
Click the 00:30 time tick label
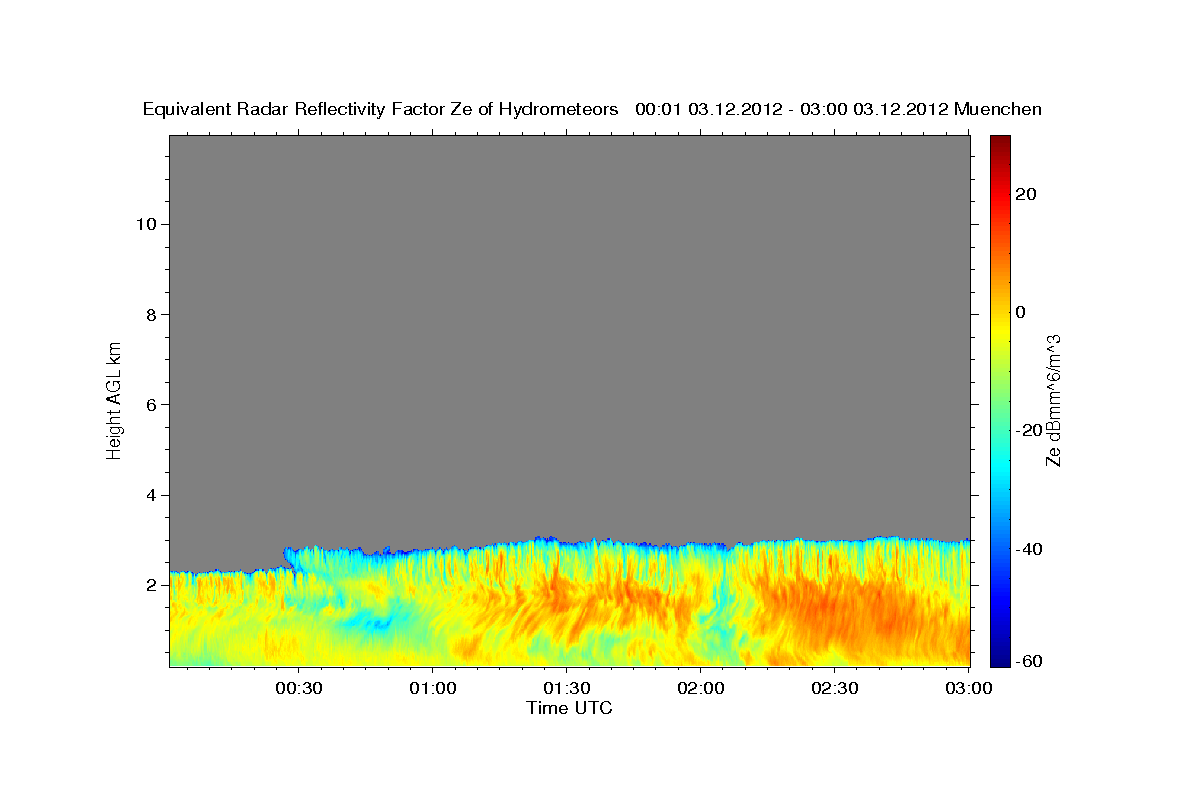click(x=299, y=689)
